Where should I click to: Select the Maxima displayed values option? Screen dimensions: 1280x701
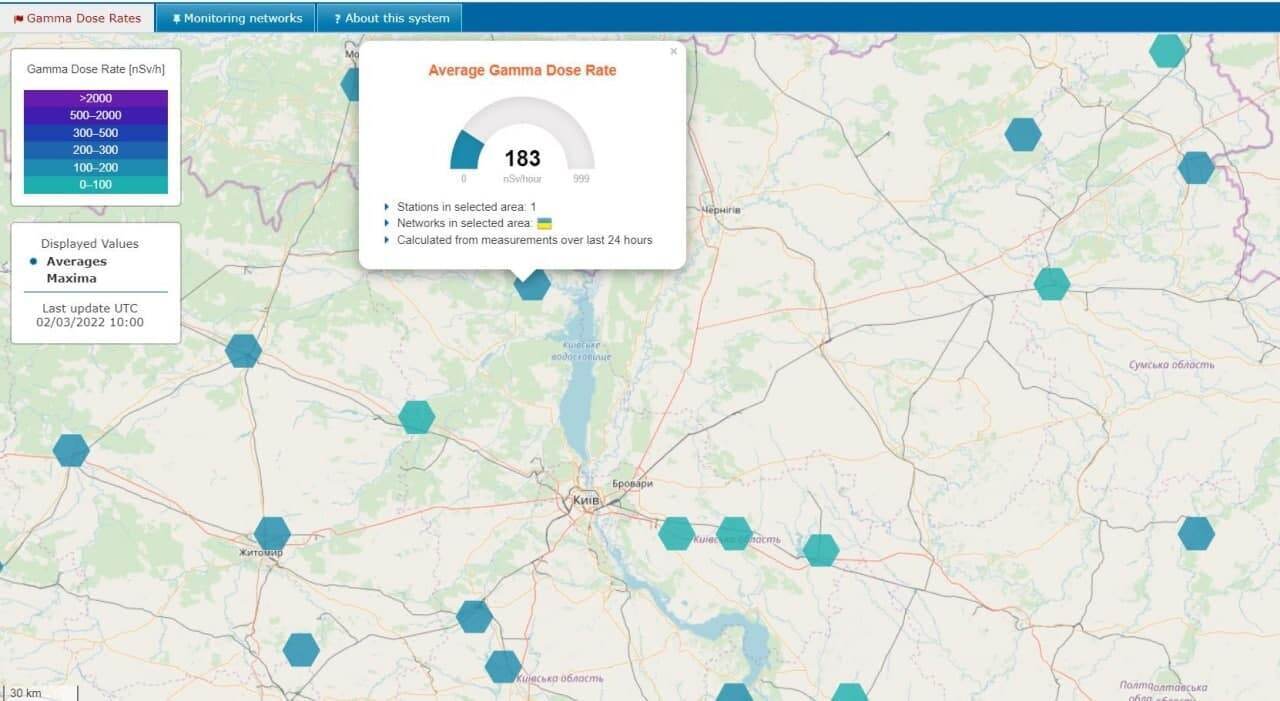(x=71, y=278)
